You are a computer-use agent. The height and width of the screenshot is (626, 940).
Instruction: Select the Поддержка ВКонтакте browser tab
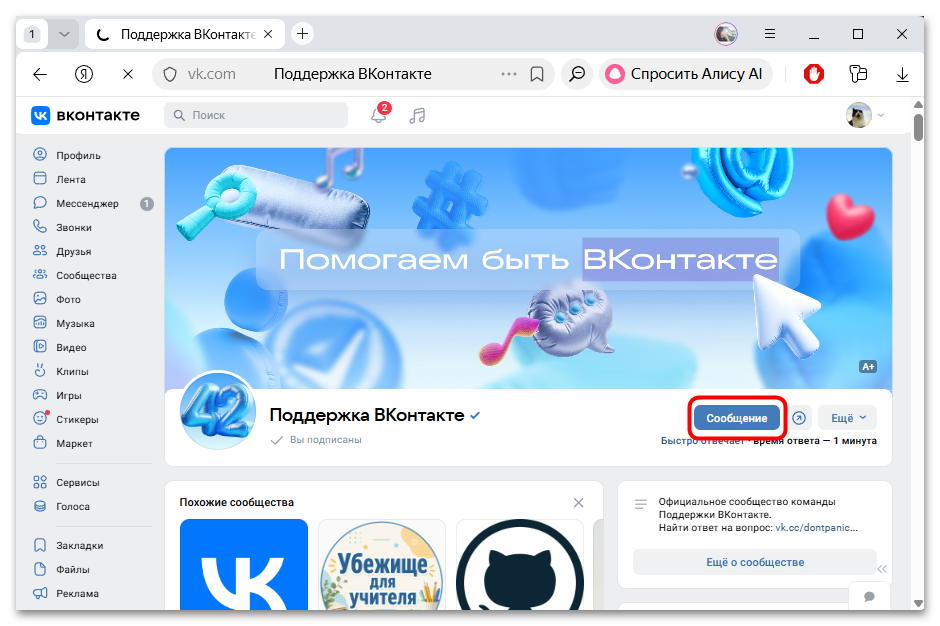[185, 34]
